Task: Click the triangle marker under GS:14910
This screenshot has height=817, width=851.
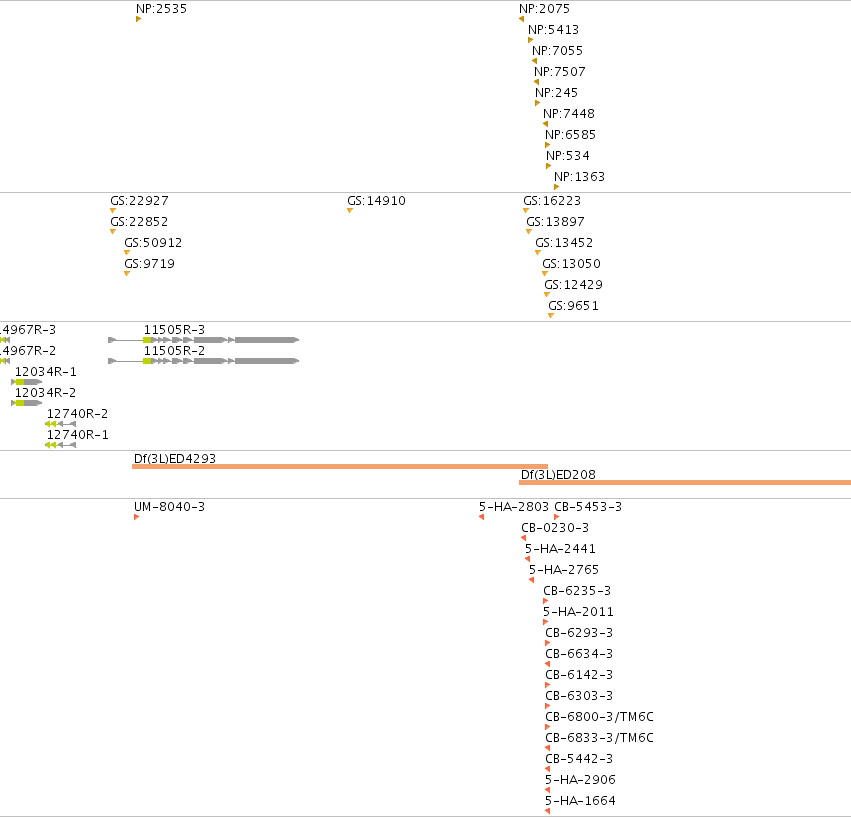Action: tap(350, 211)
